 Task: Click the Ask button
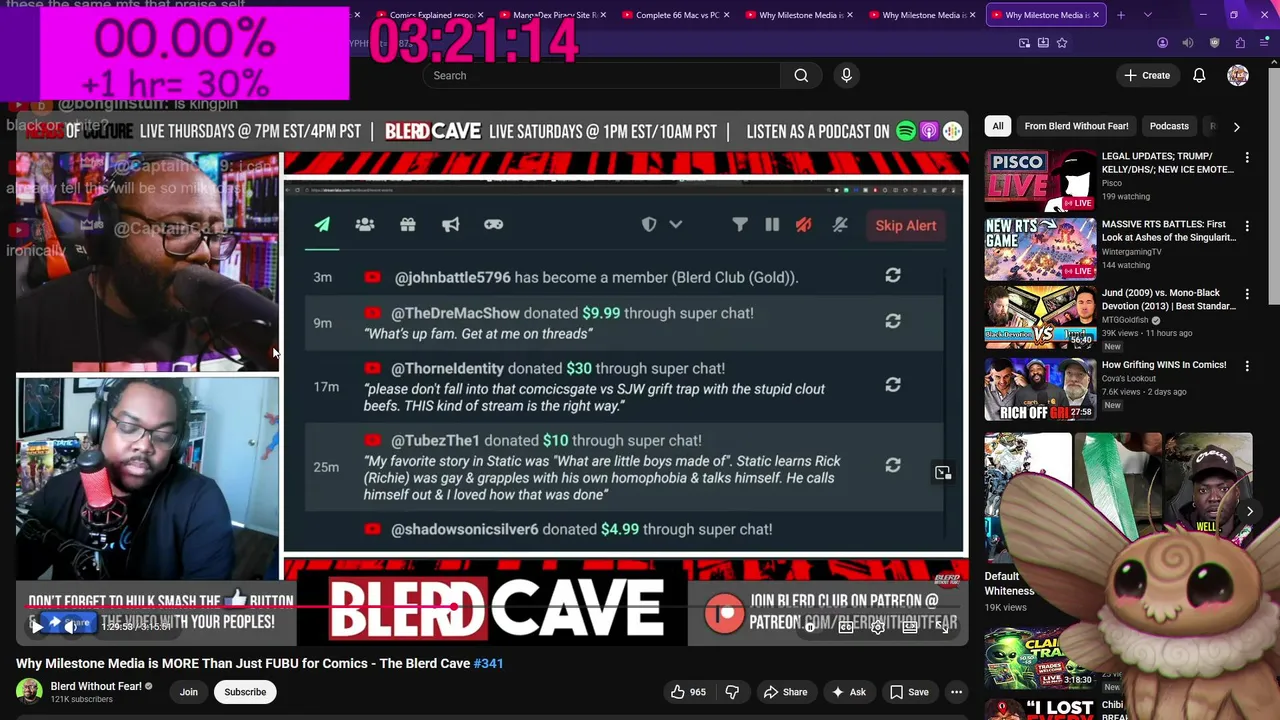(848, 692)
